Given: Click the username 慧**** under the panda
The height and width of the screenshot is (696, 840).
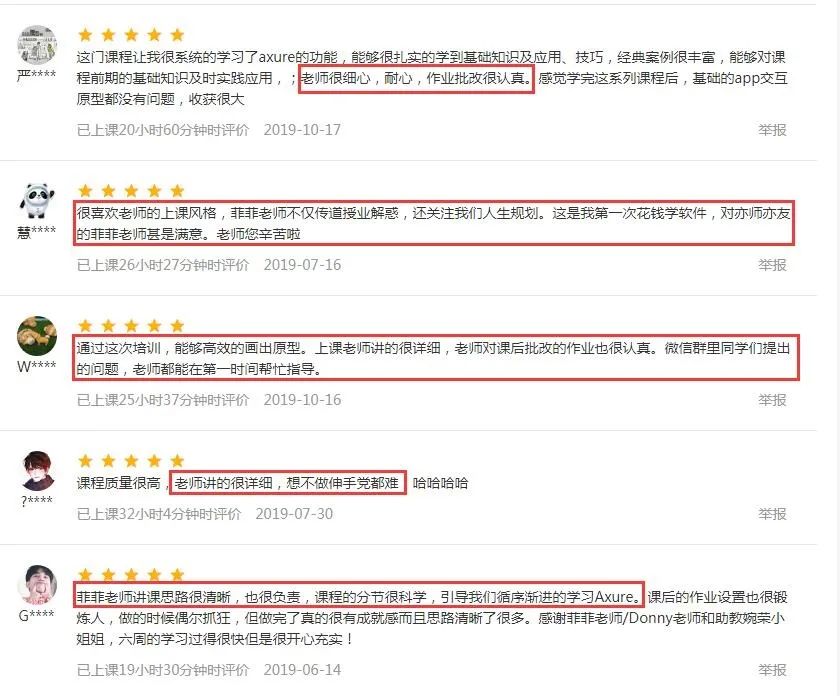Looking at the screenshot, I should (36, 232).
